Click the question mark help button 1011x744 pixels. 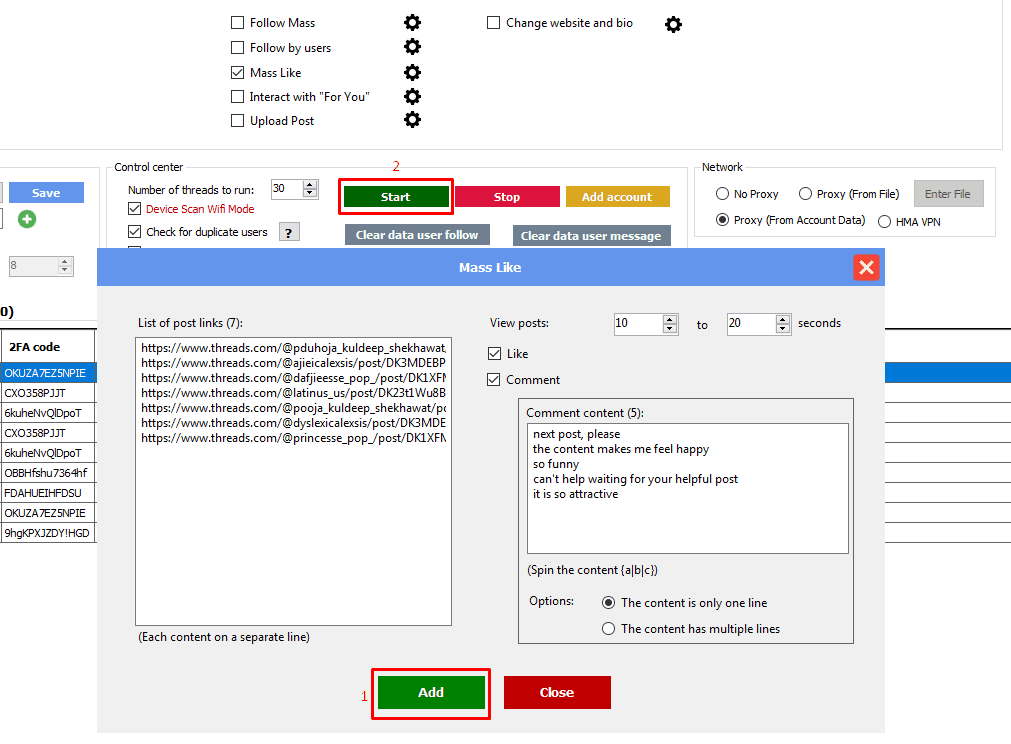tap(289, 233)
